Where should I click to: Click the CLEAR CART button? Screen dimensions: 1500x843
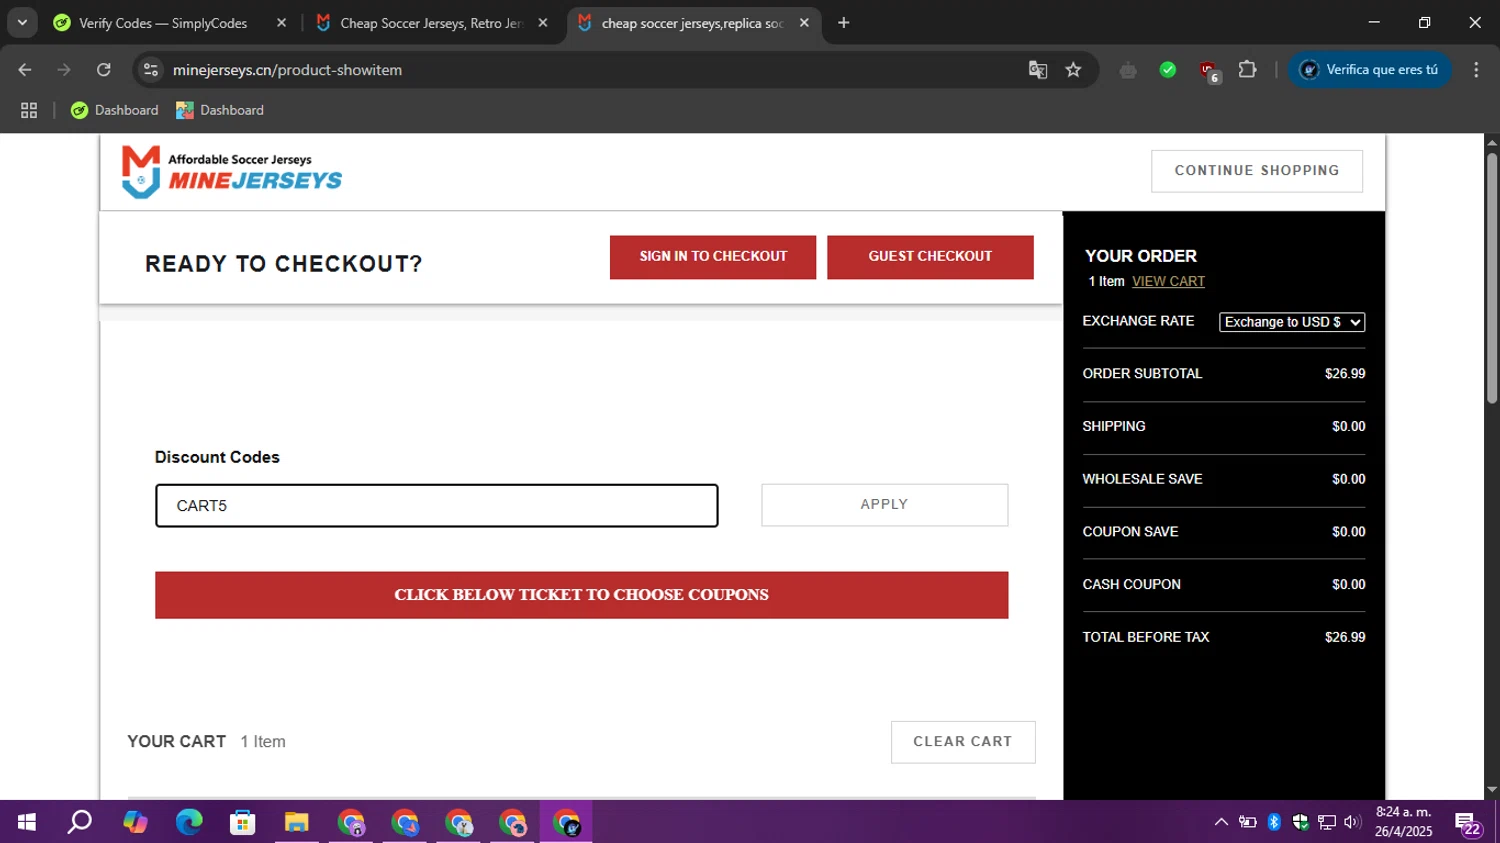[963, 742]
